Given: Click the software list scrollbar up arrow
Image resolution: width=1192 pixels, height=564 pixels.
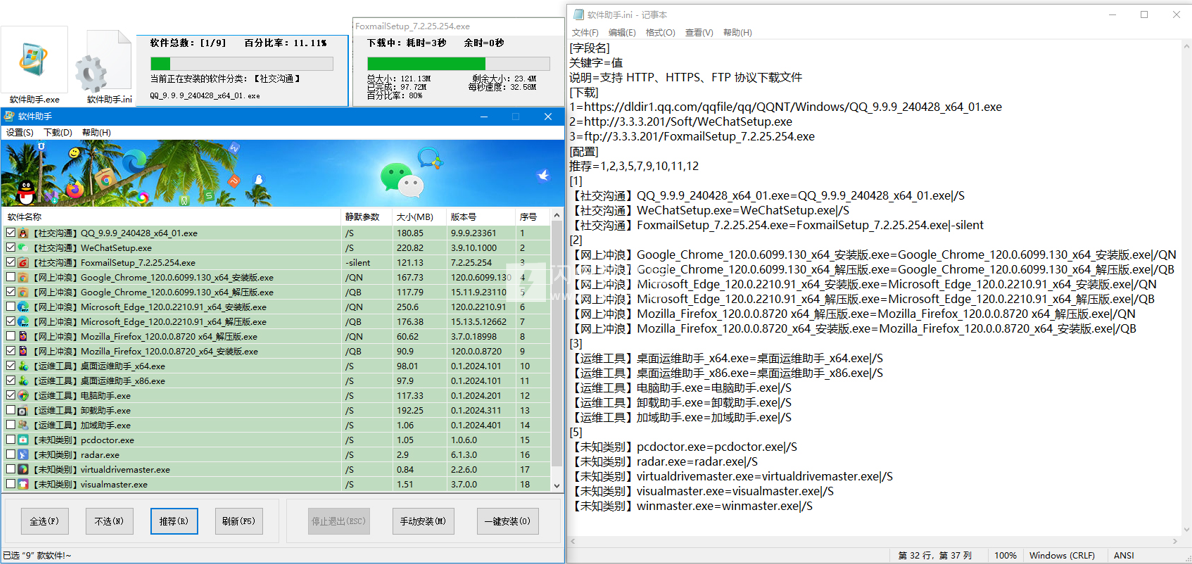Looking at the screenshot, I should tap(556, 217).
